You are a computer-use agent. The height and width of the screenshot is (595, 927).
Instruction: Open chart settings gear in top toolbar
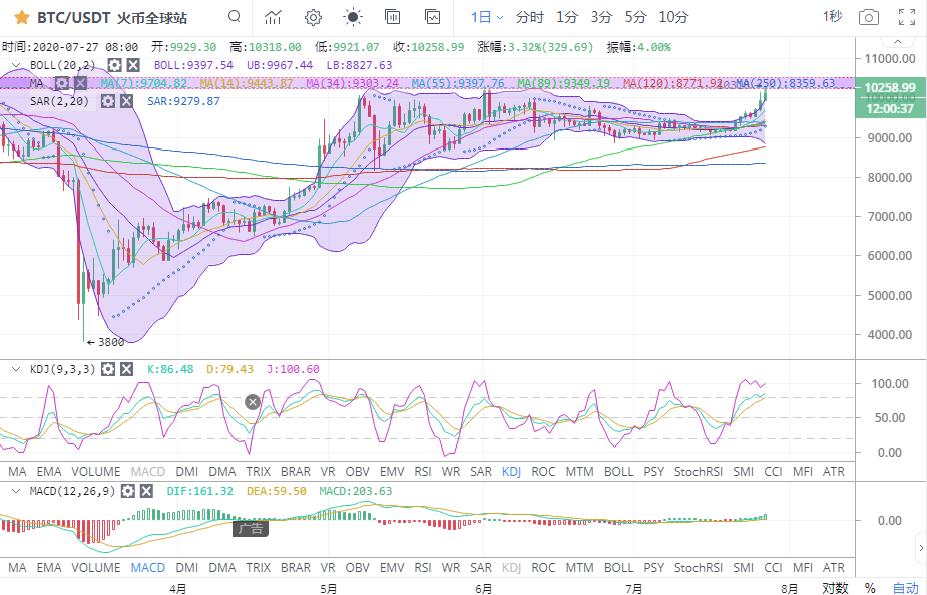click(313, 17)
